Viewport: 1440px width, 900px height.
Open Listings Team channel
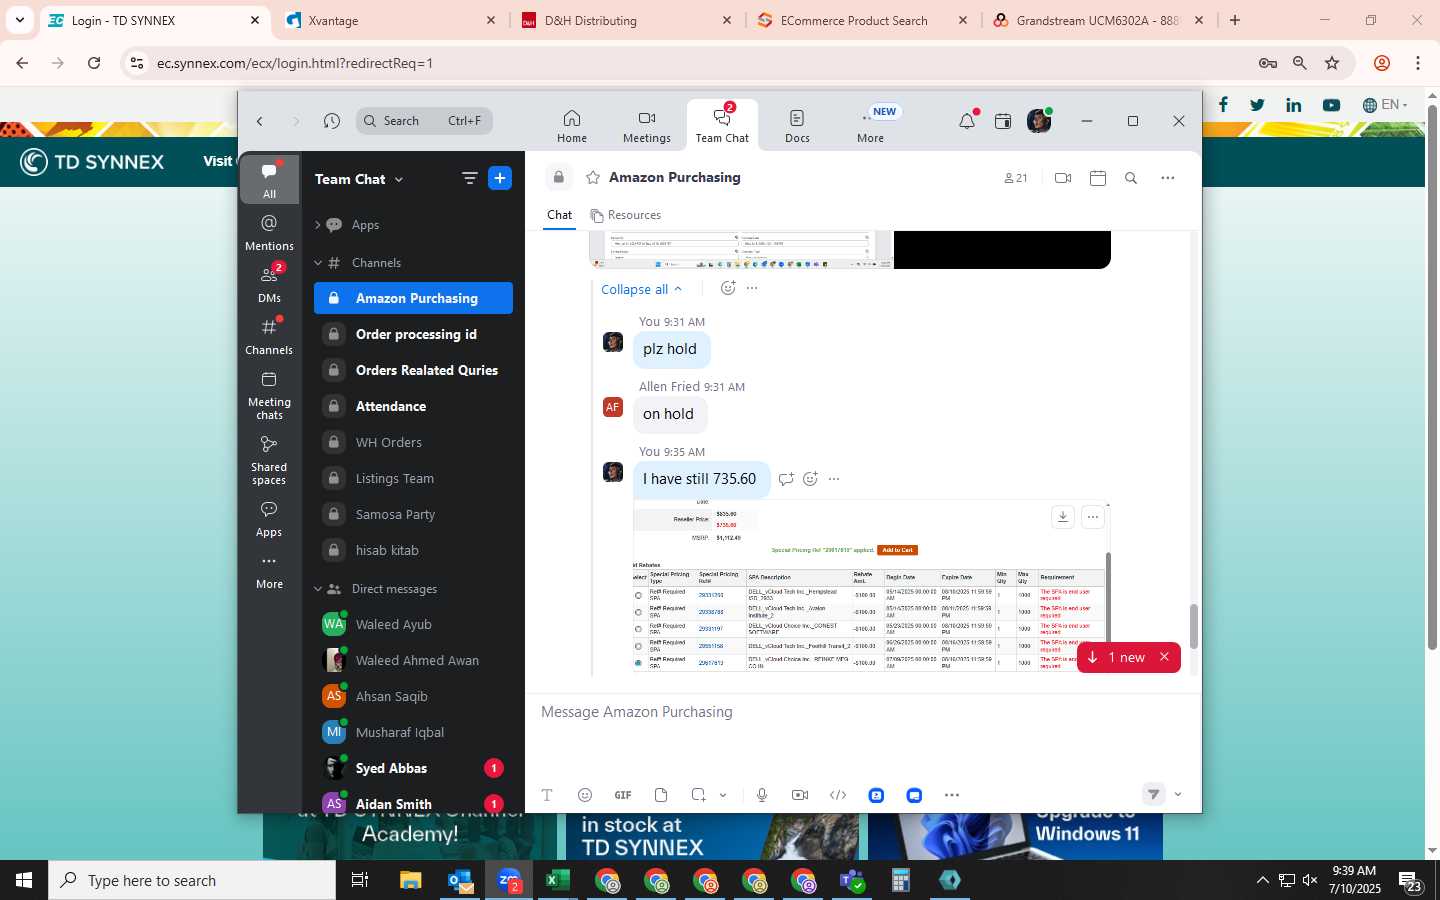point(413,478)
